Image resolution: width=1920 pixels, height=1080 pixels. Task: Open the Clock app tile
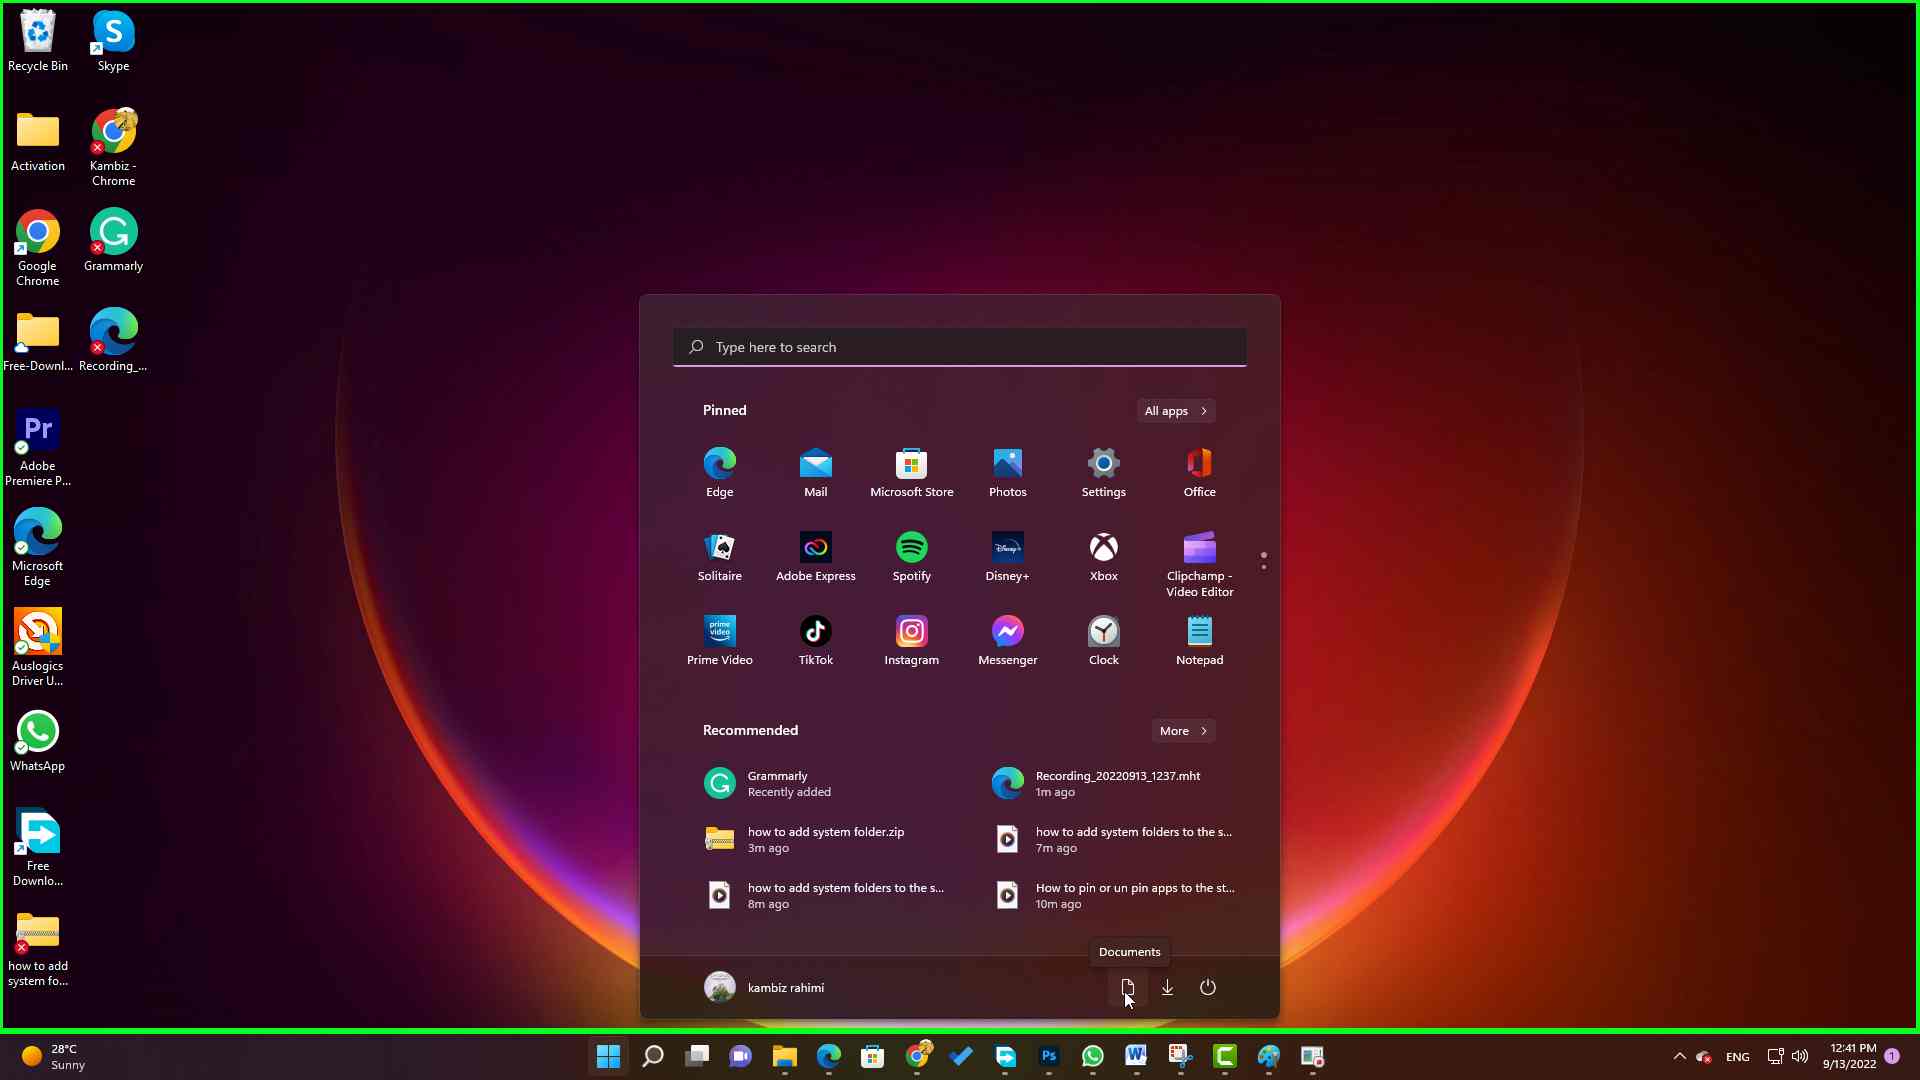click(x=1104, y=641)
